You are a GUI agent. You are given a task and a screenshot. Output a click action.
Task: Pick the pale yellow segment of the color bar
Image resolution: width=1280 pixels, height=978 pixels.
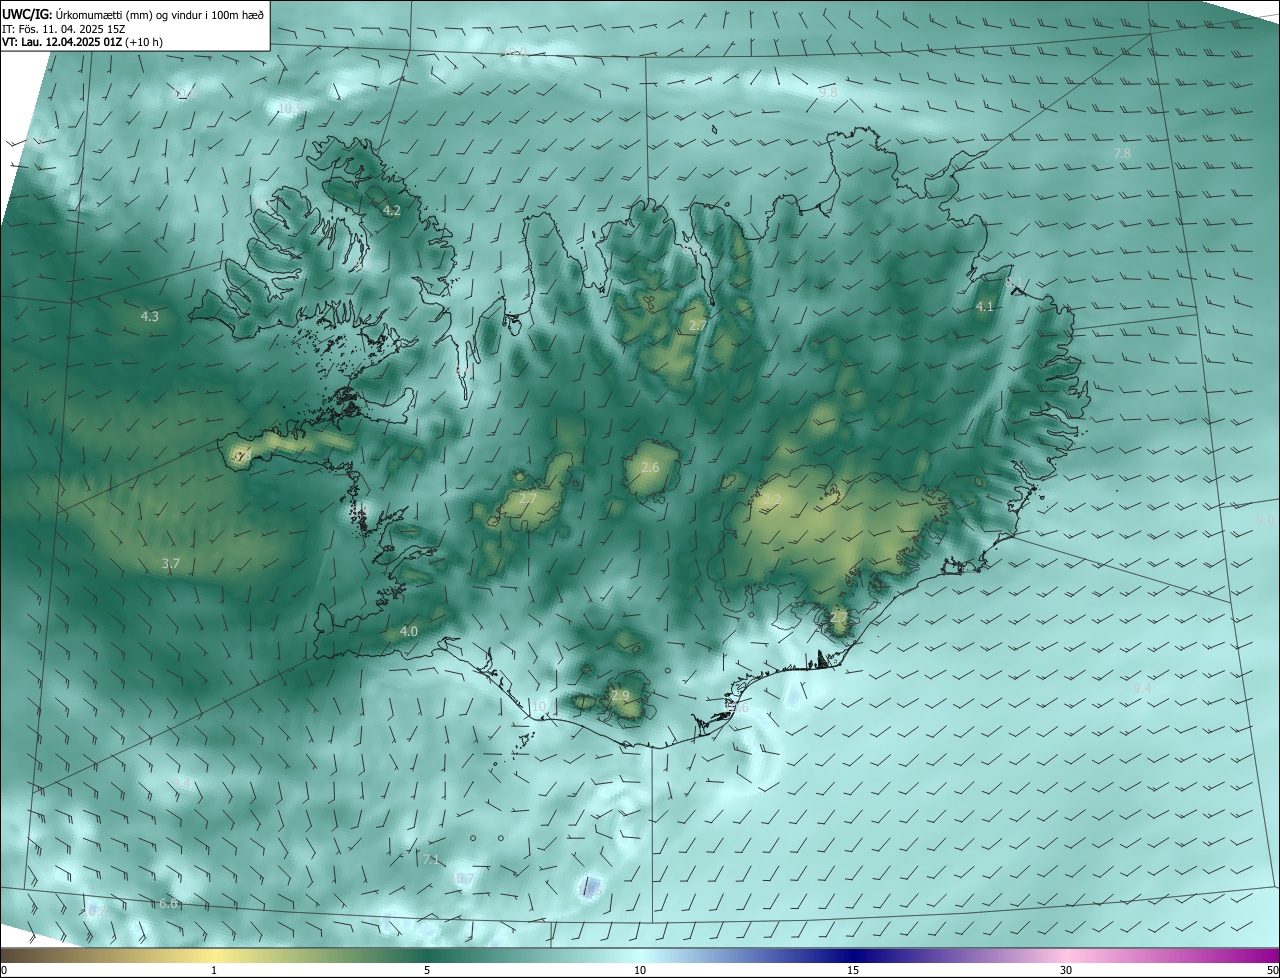[214, 955]
